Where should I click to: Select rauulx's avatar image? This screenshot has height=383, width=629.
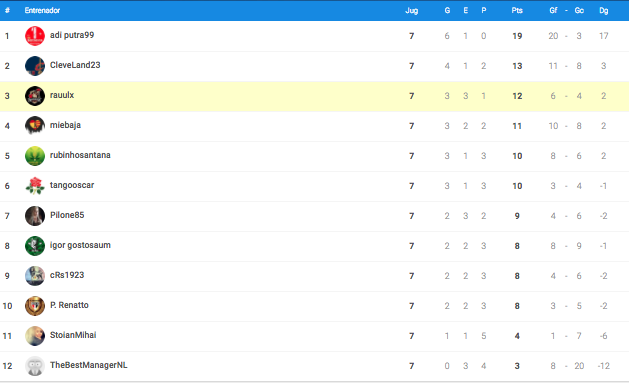pos(35,96)
